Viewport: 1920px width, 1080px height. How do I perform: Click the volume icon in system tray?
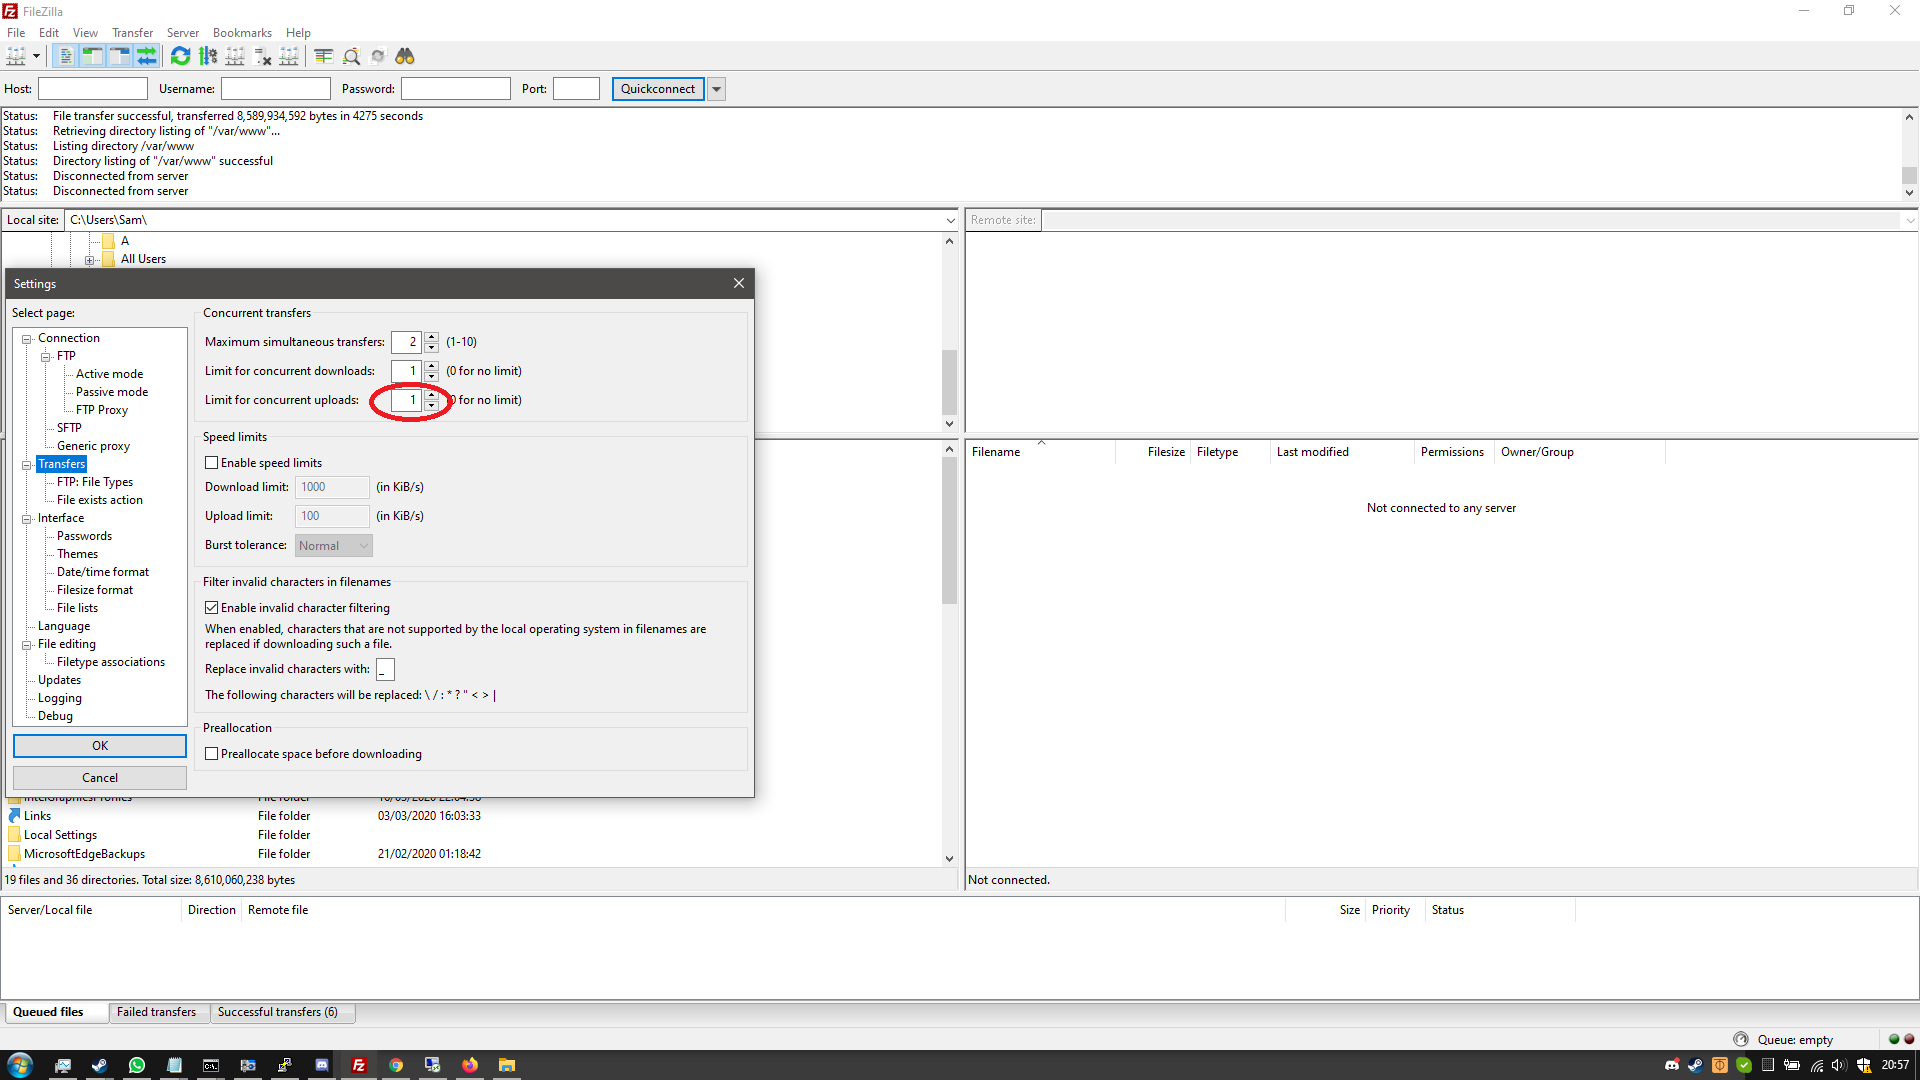click(x=1839, y=1065)
